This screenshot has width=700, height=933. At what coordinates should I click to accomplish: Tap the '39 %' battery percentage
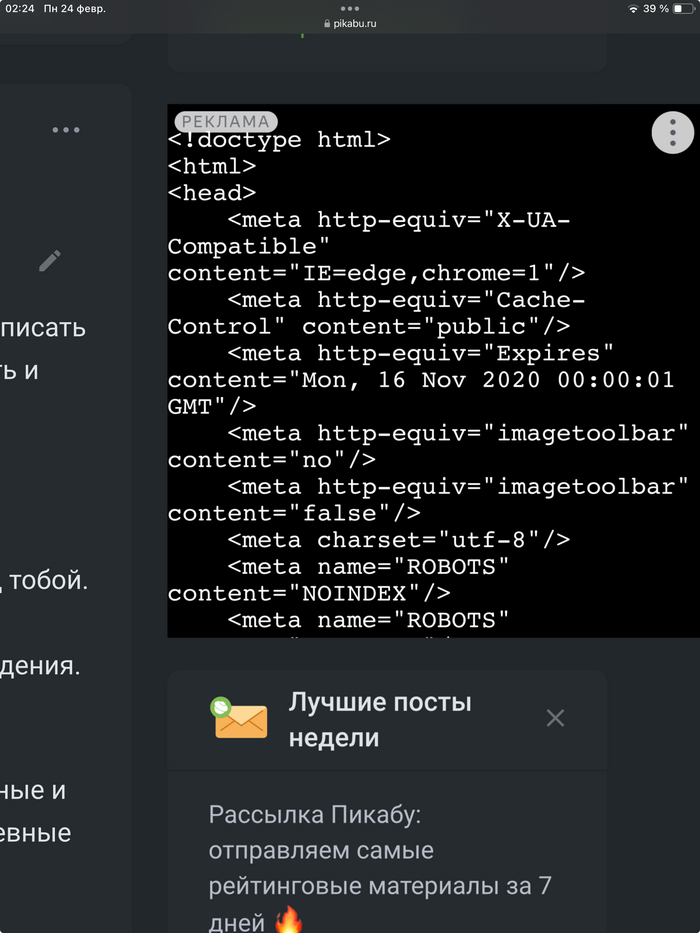tap(656, 8)
